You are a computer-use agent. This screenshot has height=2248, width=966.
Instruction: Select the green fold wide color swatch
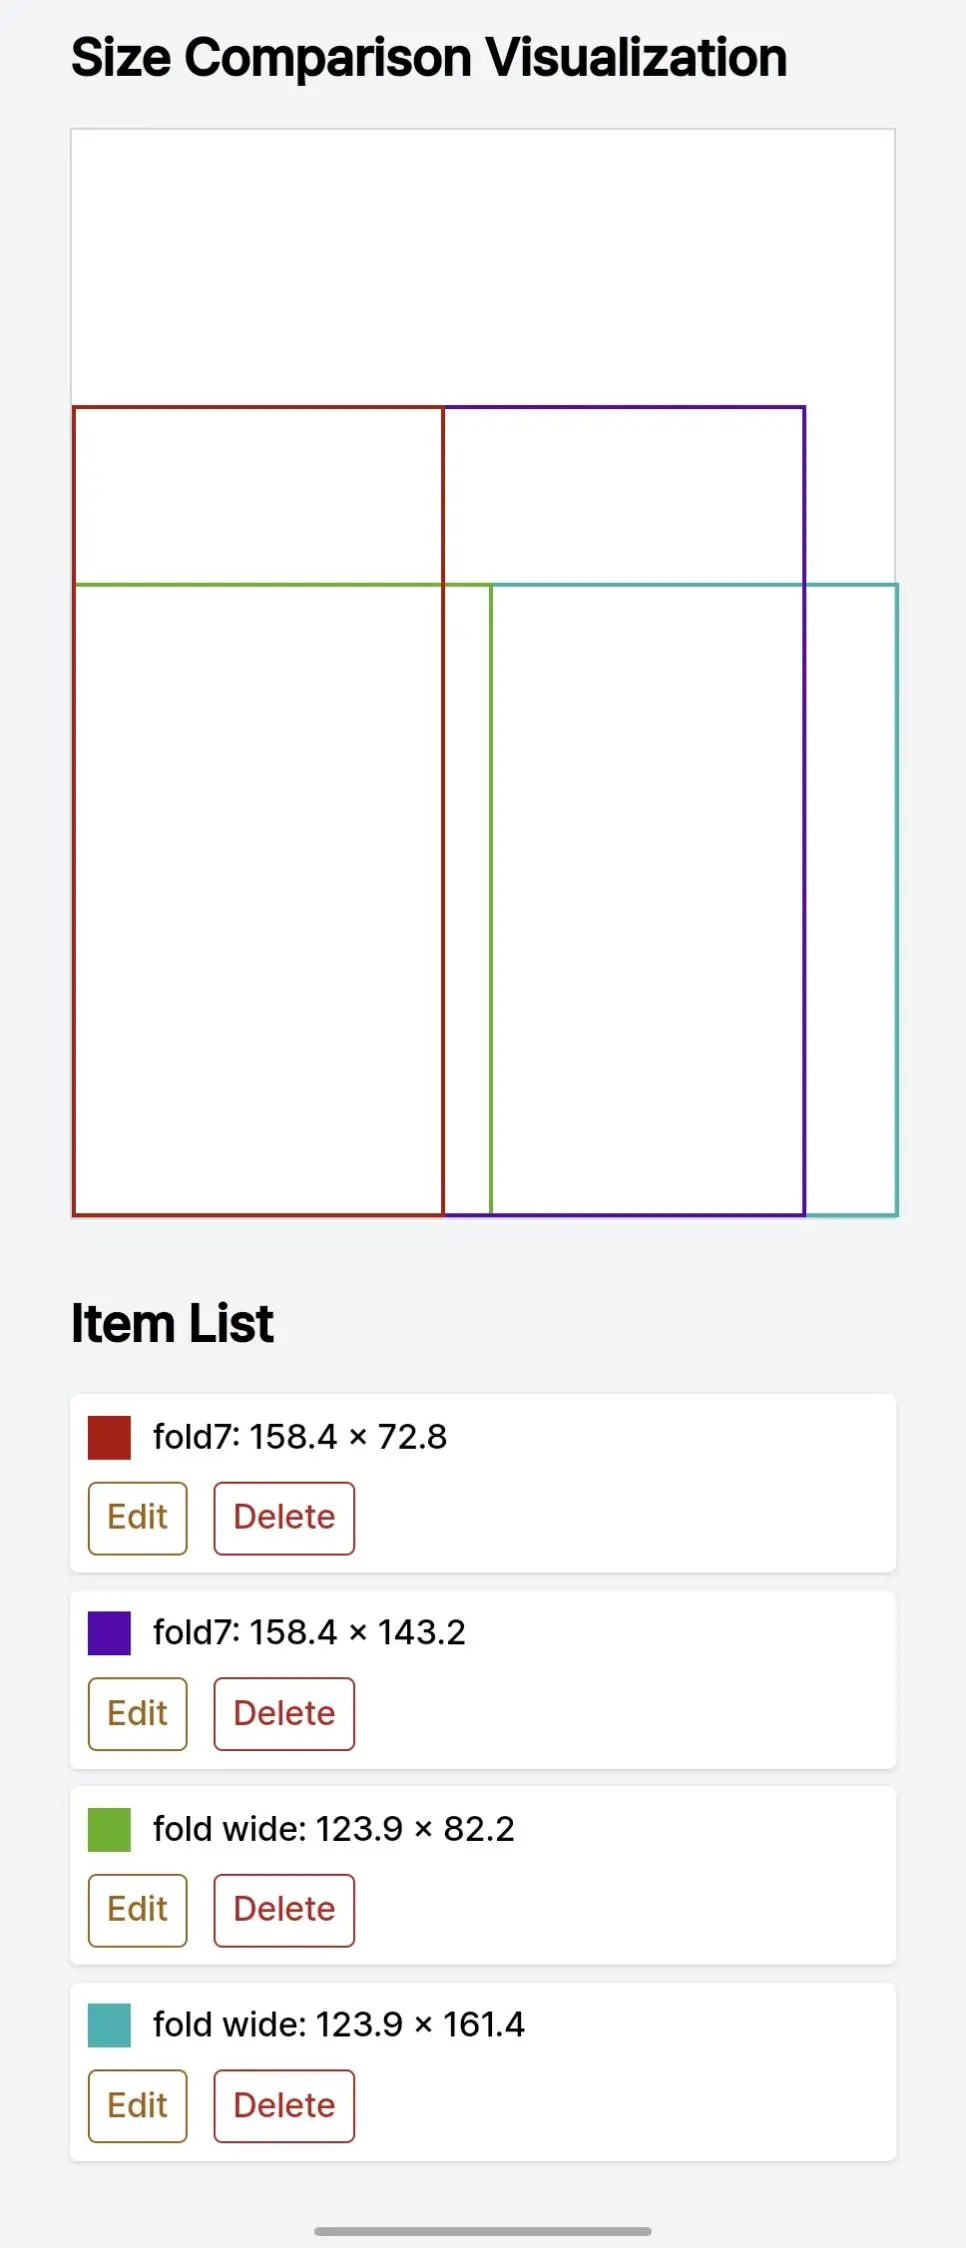click(109, 1830)
